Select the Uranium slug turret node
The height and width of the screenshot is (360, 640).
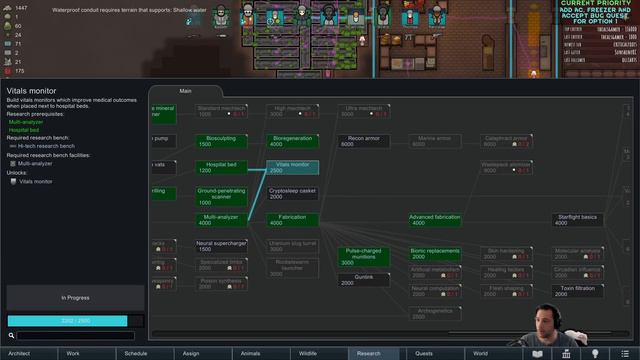tap(293, 246)
